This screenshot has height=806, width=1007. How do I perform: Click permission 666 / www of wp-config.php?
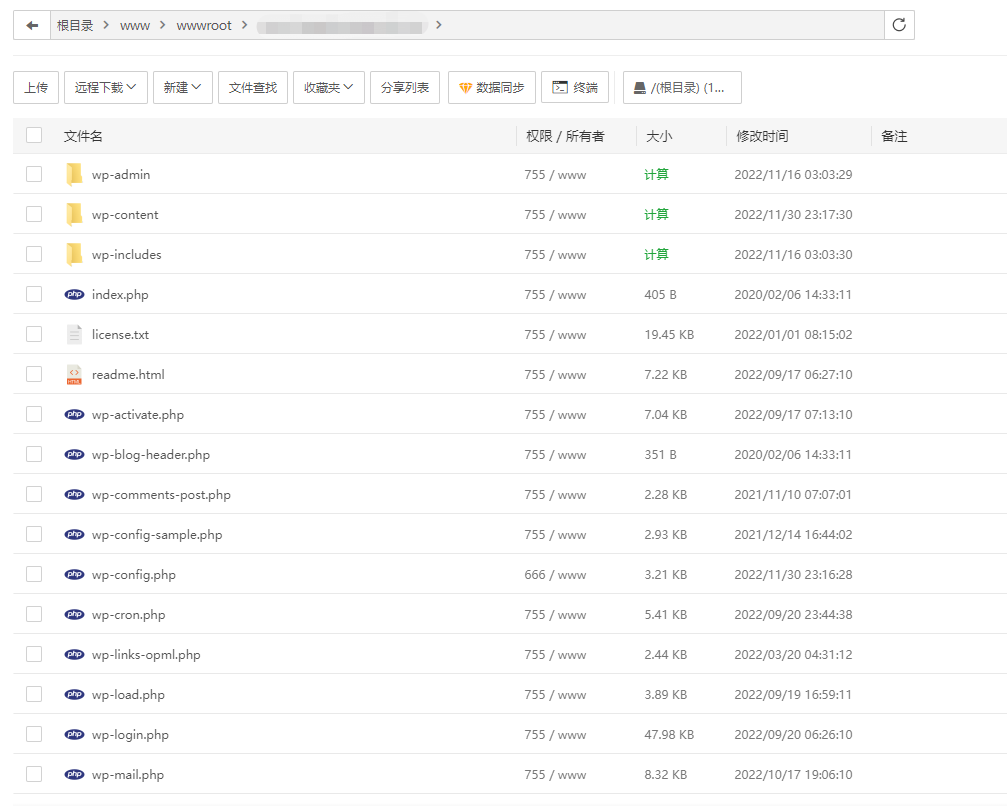click(555, 575)
